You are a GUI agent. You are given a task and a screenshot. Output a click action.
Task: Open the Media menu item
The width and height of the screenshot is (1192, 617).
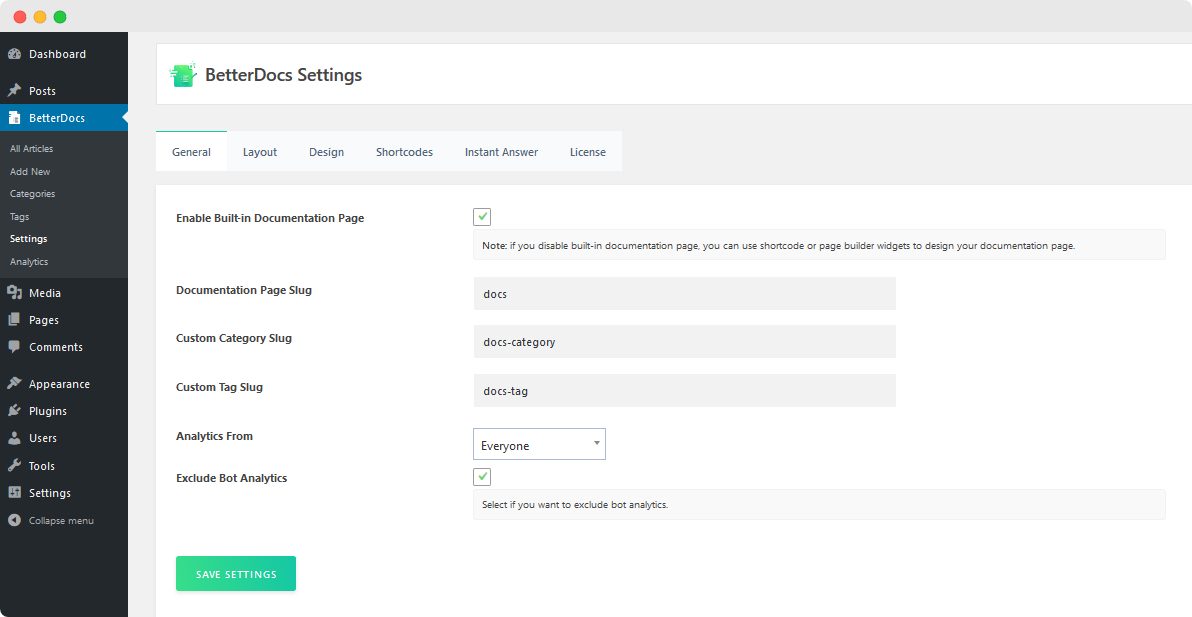(64, 293)
